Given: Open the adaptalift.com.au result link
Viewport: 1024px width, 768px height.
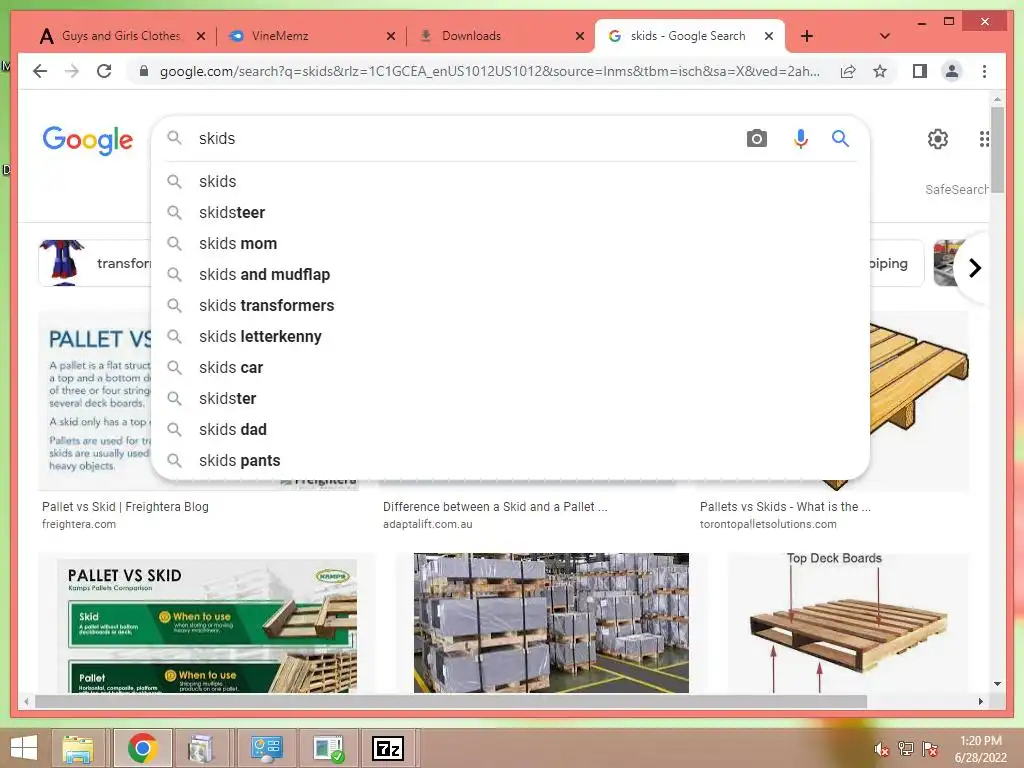Looking at the screenshot, I should tap(428, 524).
